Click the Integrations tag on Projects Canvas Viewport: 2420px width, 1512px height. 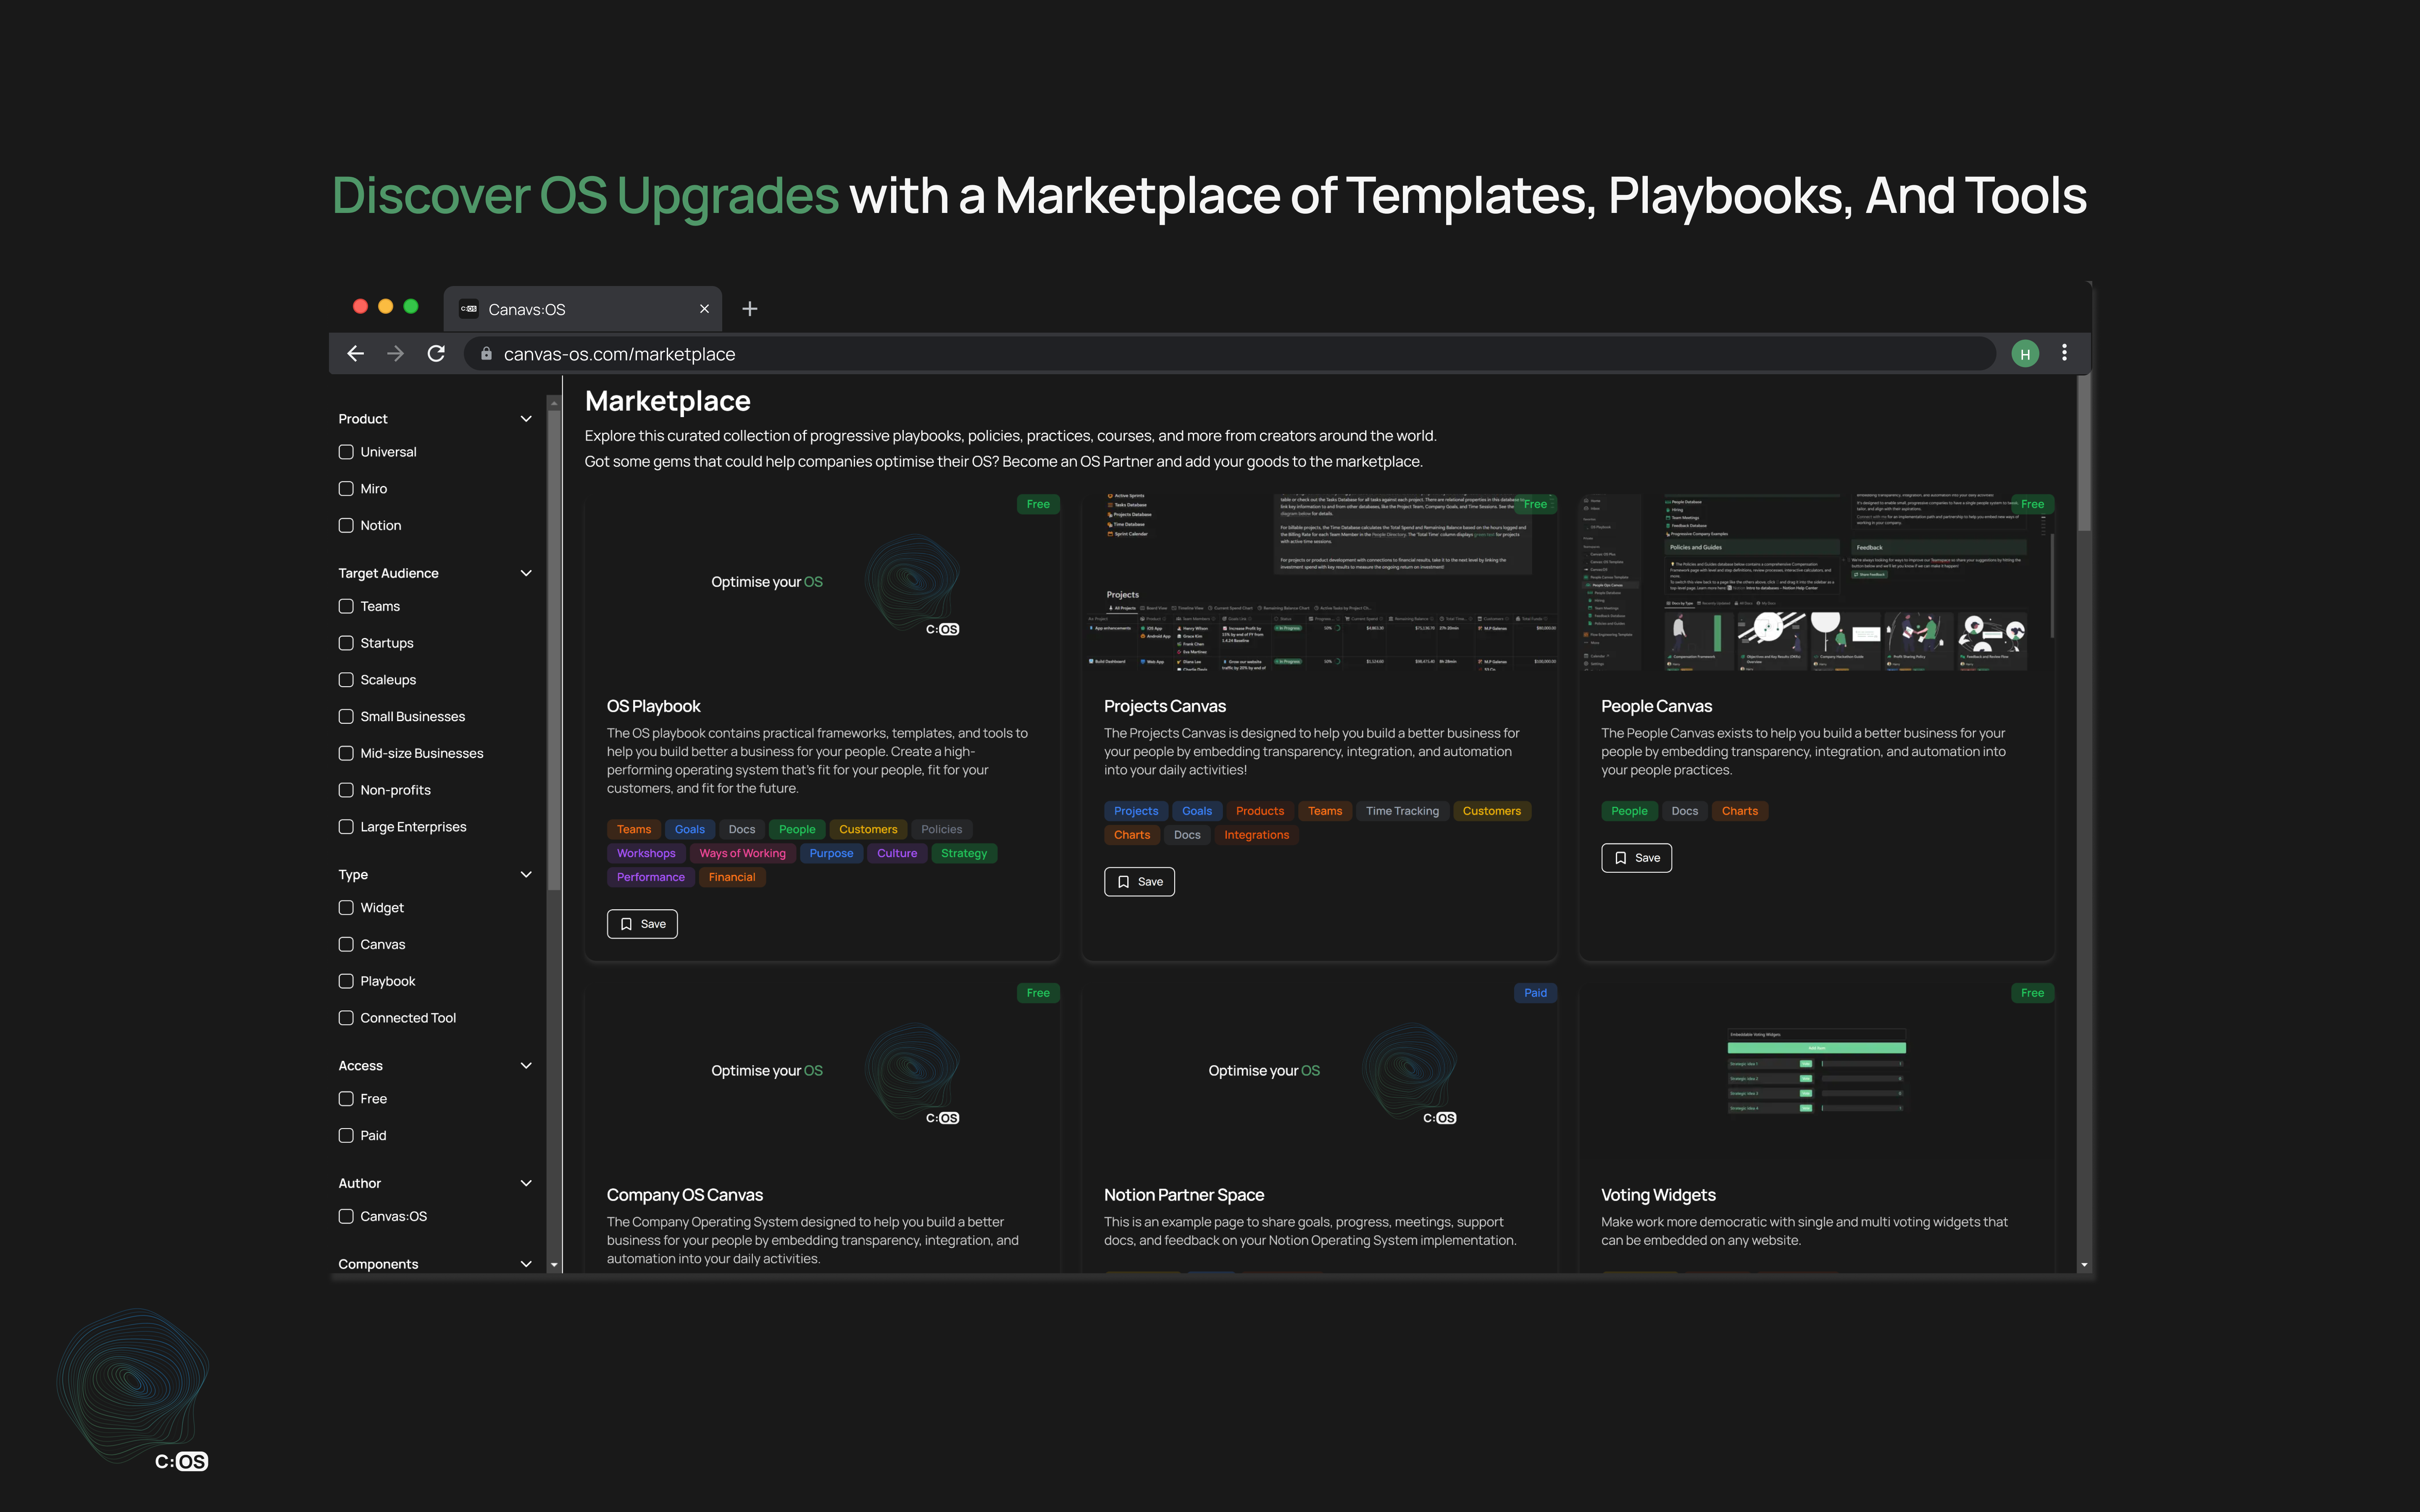click(1256, 835)
